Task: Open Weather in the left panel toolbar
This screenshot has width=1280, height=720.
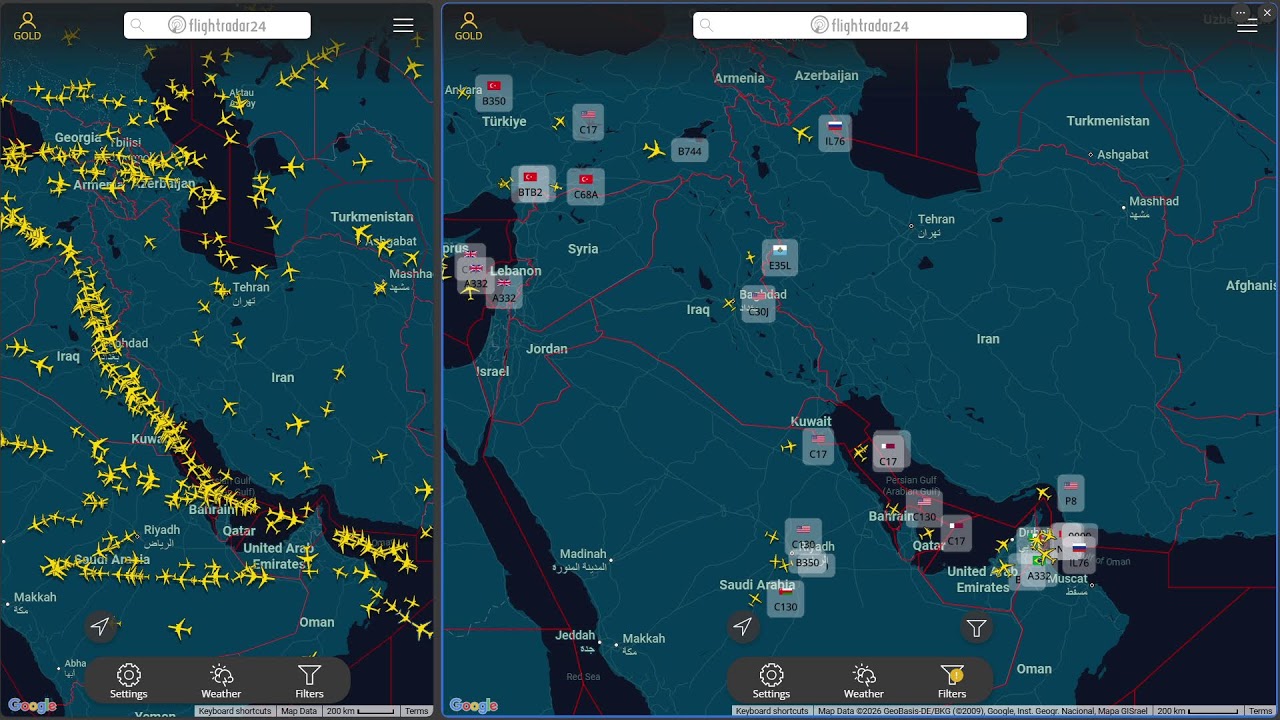Action: pos(221,681)
